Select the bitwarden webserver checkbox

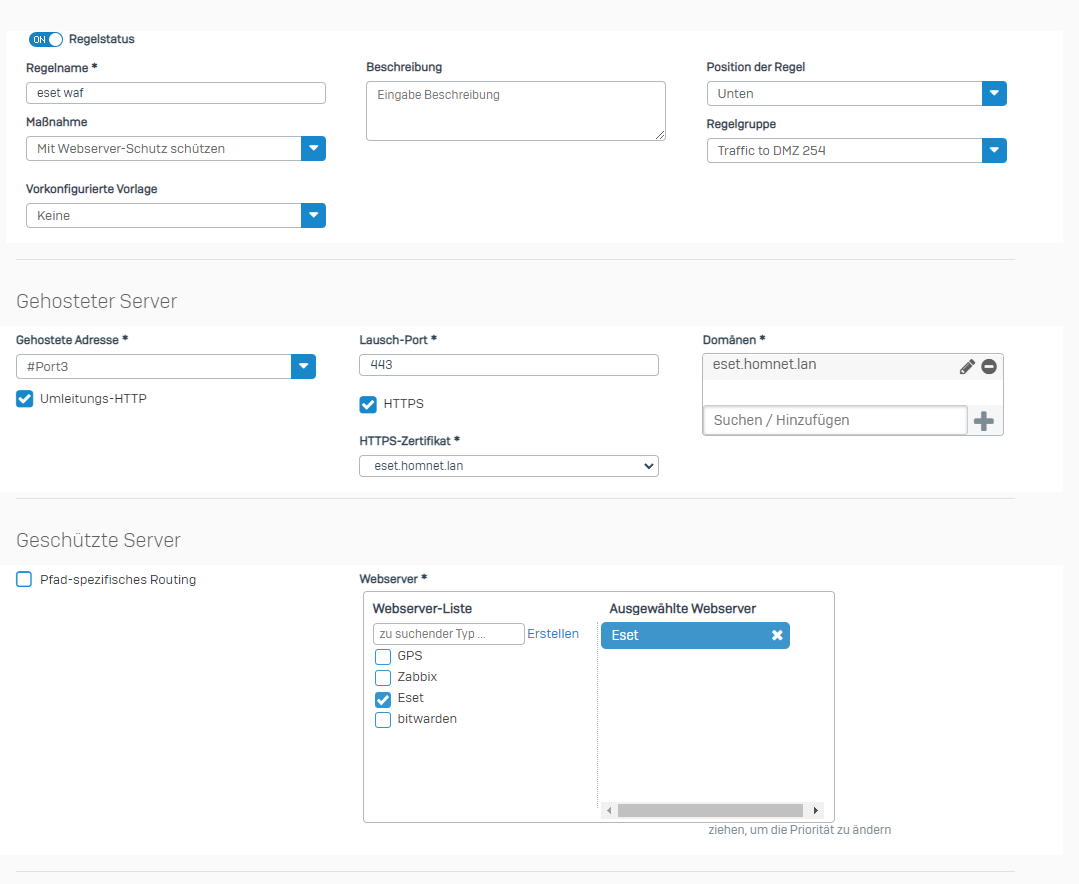(x=383, y=720)
